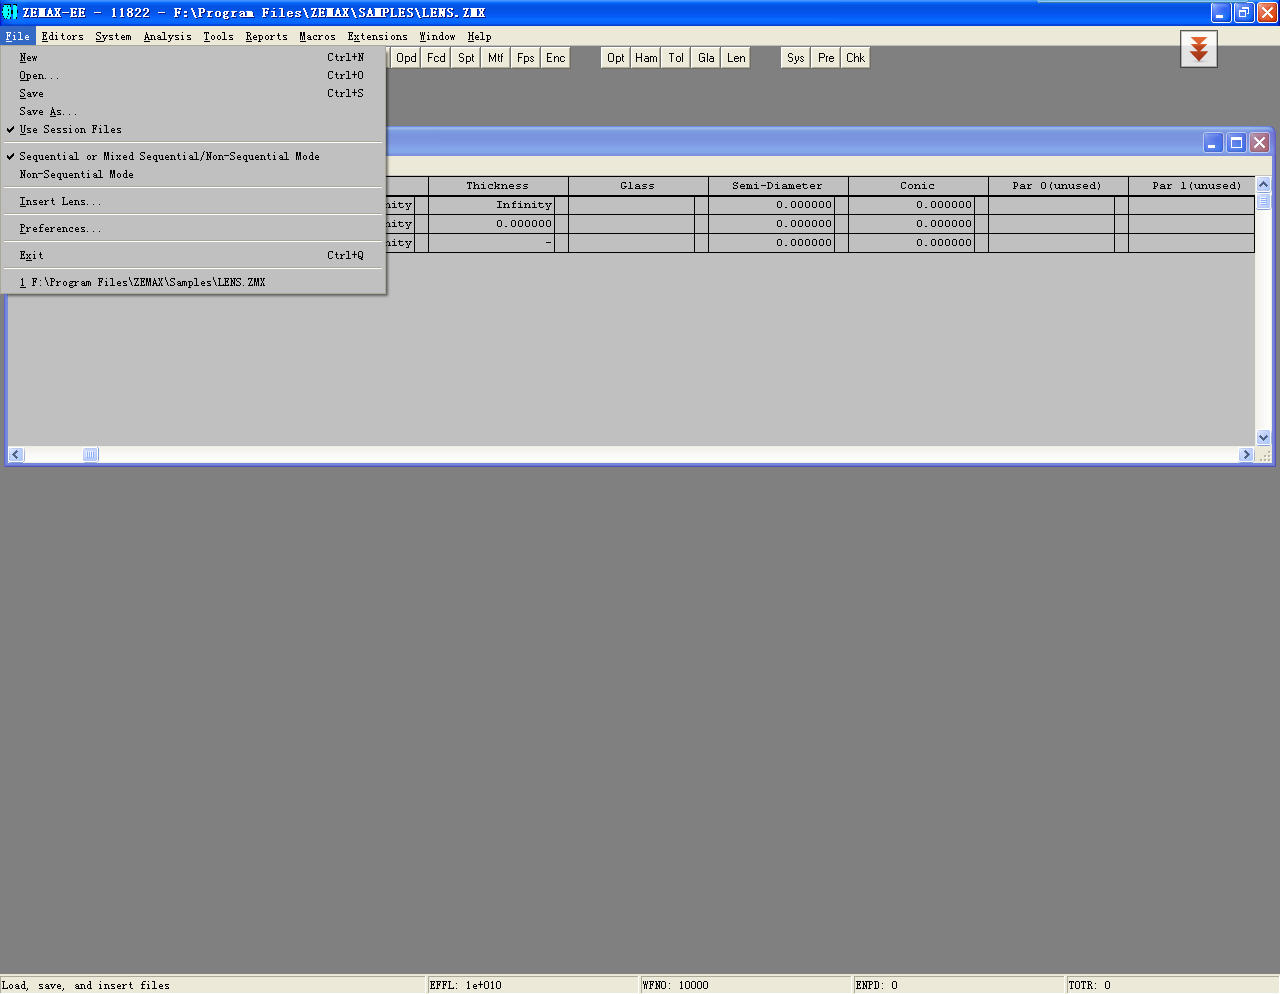
Task: Launch the Spt spot diagram
Action: tap(466, 58)
